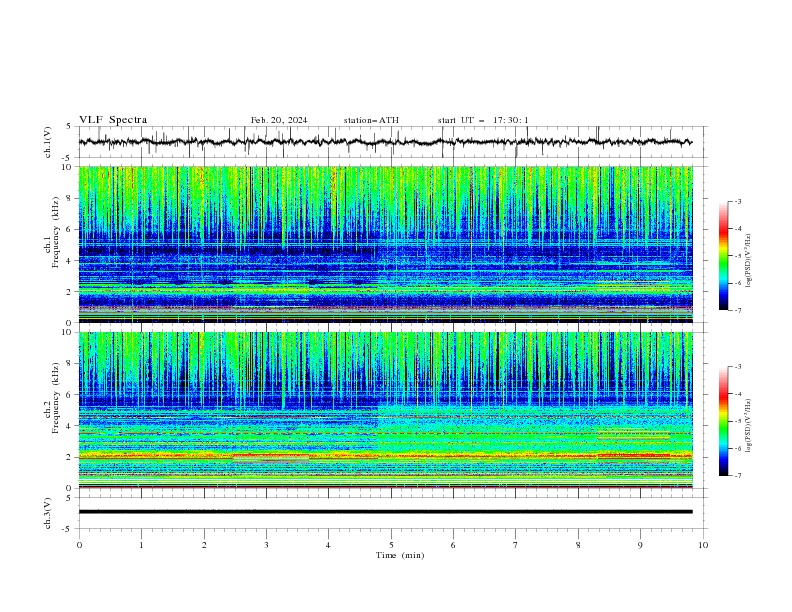Click the ch.2 'Frequency (kHz)' axis label

click(56, 398)
